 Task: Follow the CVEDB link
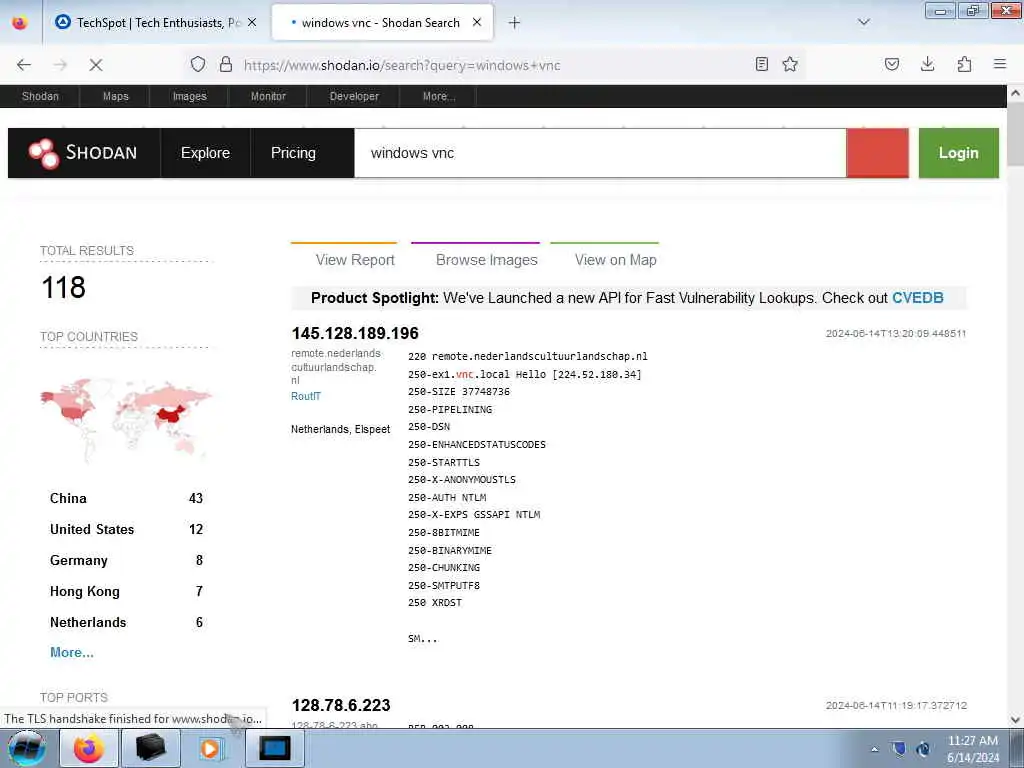pyautogui.click(x=918, y=298)
